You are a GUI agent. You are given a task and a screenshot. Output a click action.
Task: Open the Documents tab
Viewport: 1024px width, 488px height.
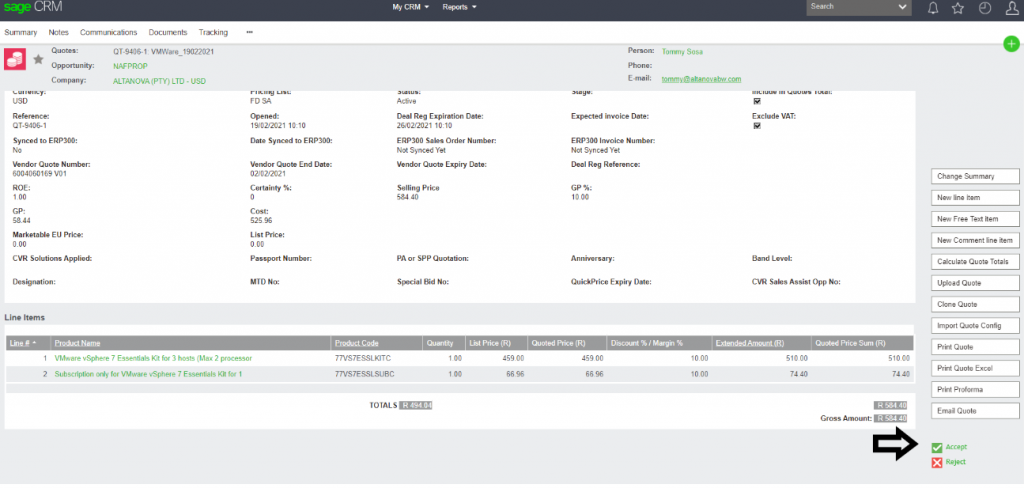click(x=168, y=32)
